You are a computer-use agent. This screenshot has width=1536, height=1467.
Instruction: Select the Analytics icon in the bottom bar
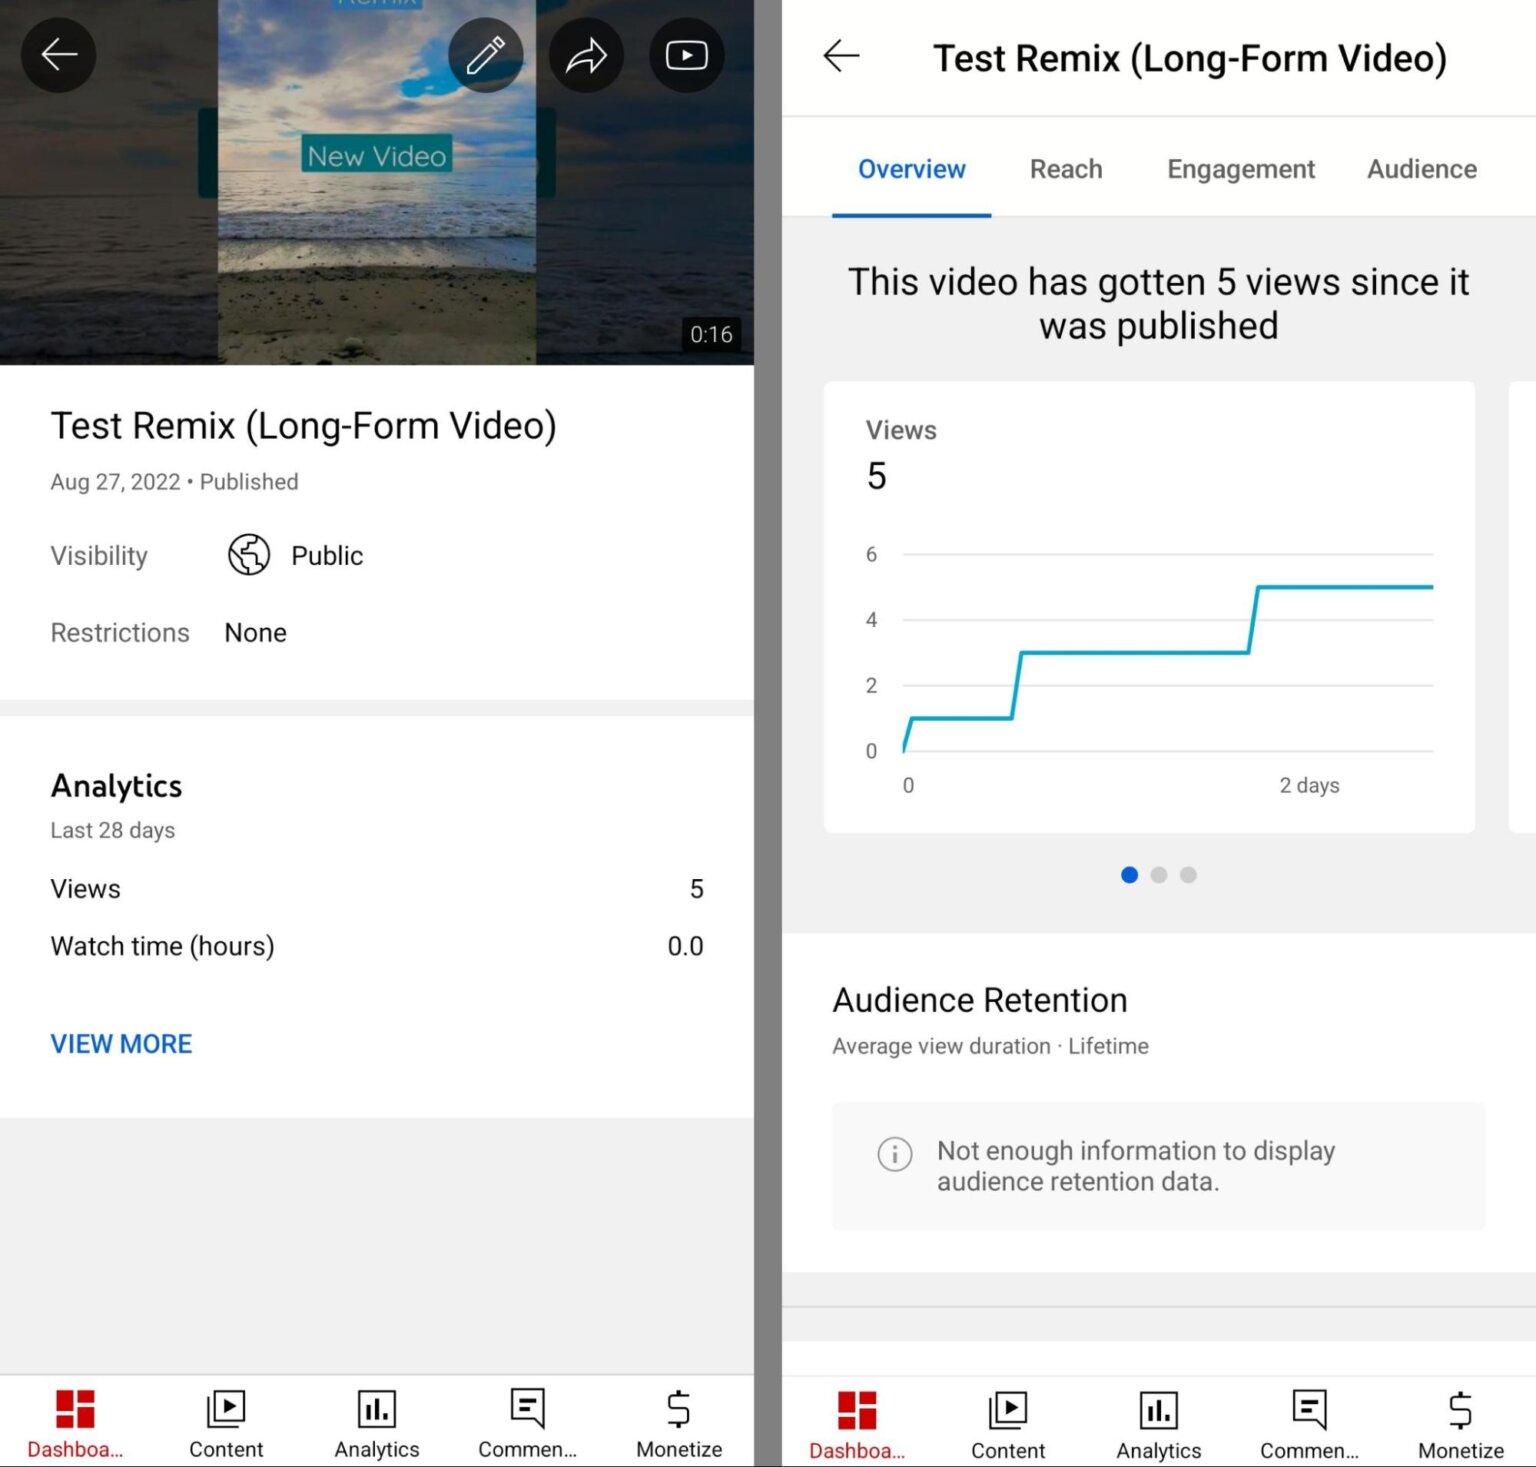tap(376, 1418)
